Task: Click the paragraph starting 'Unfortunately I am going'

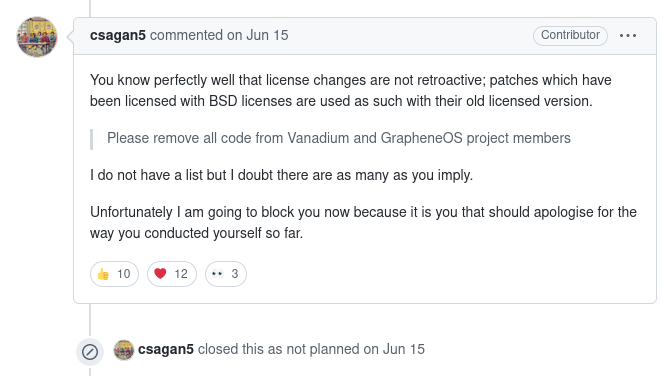Action: click(x=363, y=222)
